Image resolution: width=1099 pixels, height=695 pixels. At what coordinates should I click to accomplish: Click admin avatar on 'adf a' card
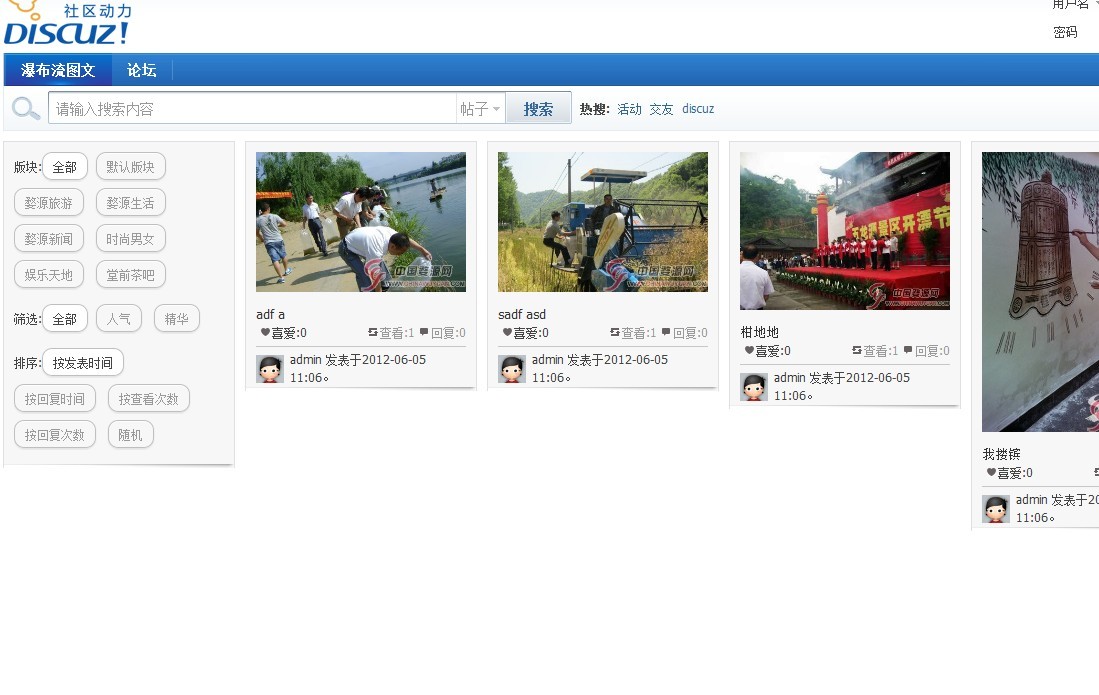tap(270, 369)
